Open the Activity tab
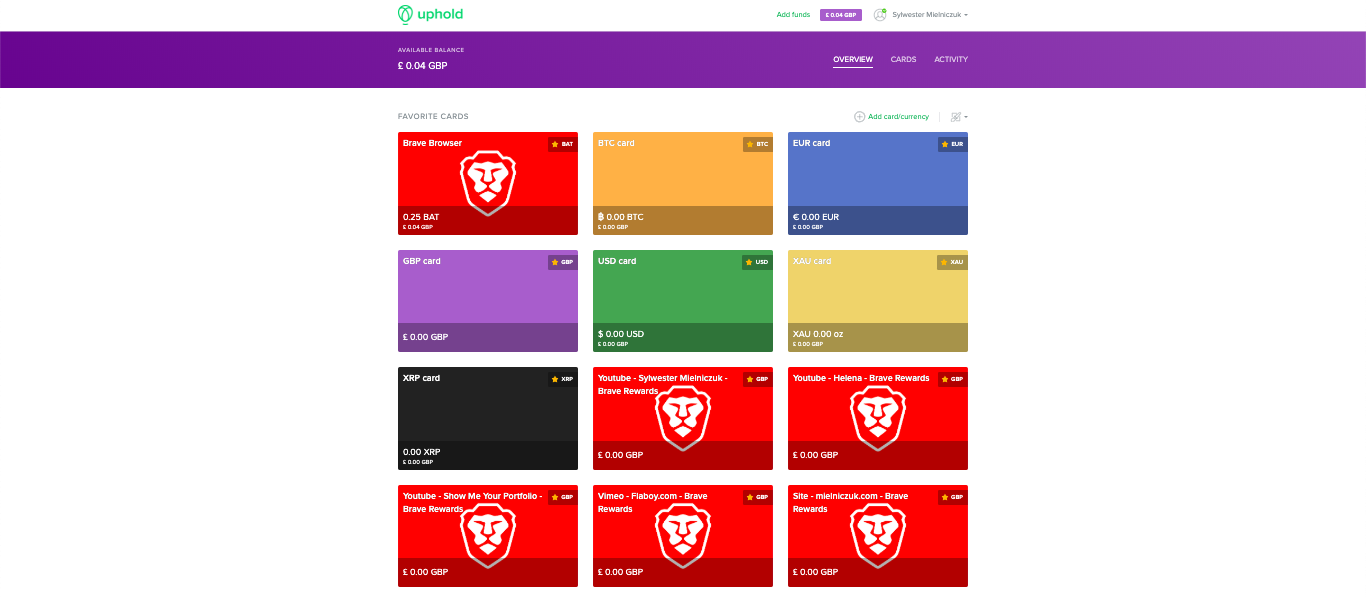 [951, 60]
